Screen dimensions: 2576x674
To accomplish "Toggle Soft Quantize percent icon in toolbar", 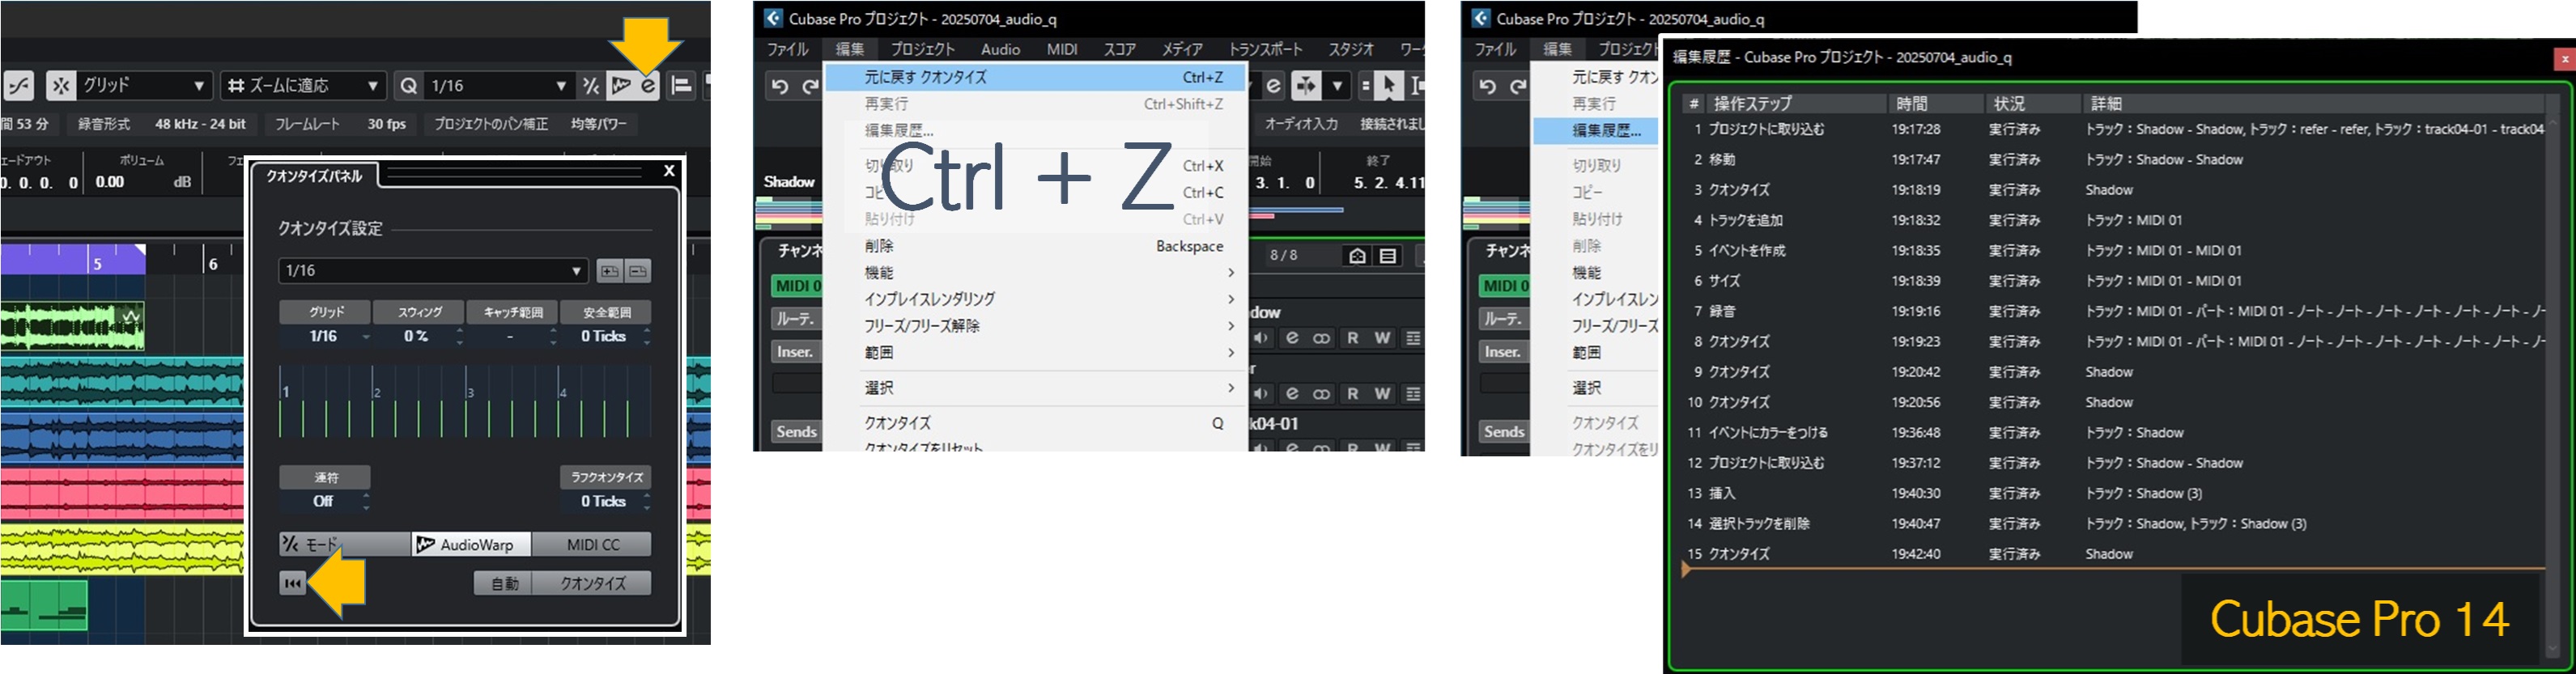I will (x=591, y=86).
